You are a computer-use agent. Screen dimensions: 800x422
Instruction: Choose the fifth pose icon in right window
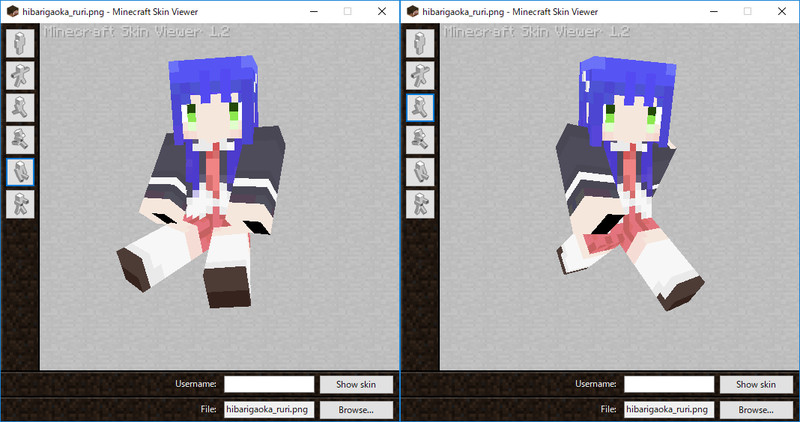tap(420, 171)
